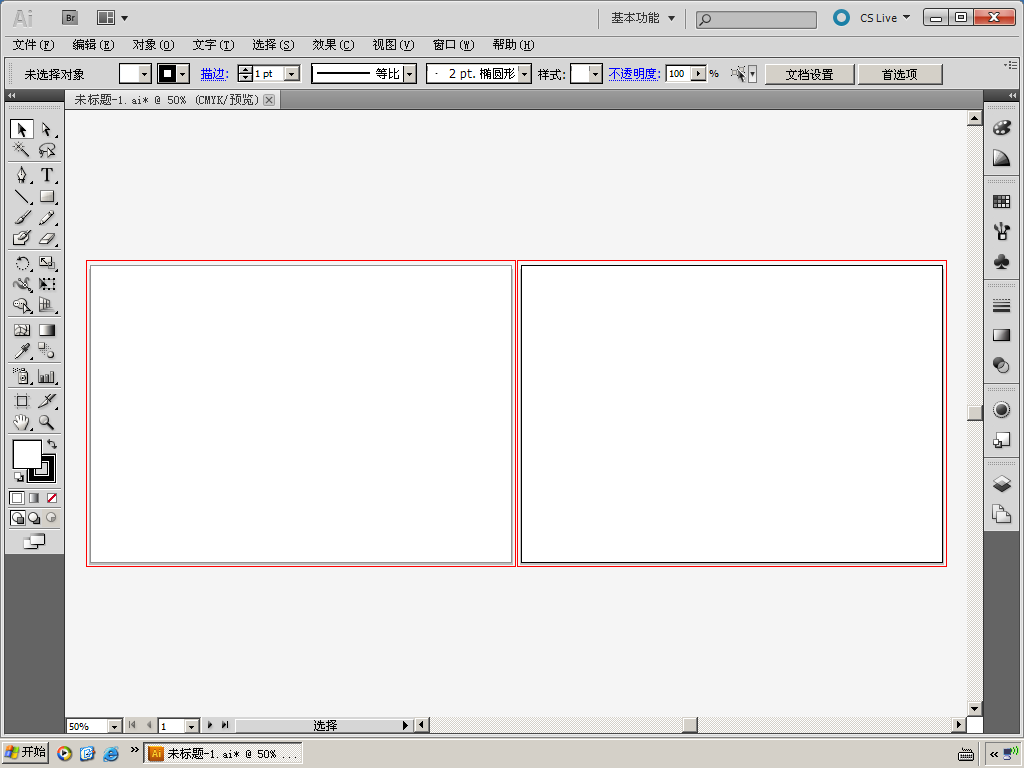Select the Scale tool
1024x768 pixels.
pyautogui.click(x=46, y=263)
